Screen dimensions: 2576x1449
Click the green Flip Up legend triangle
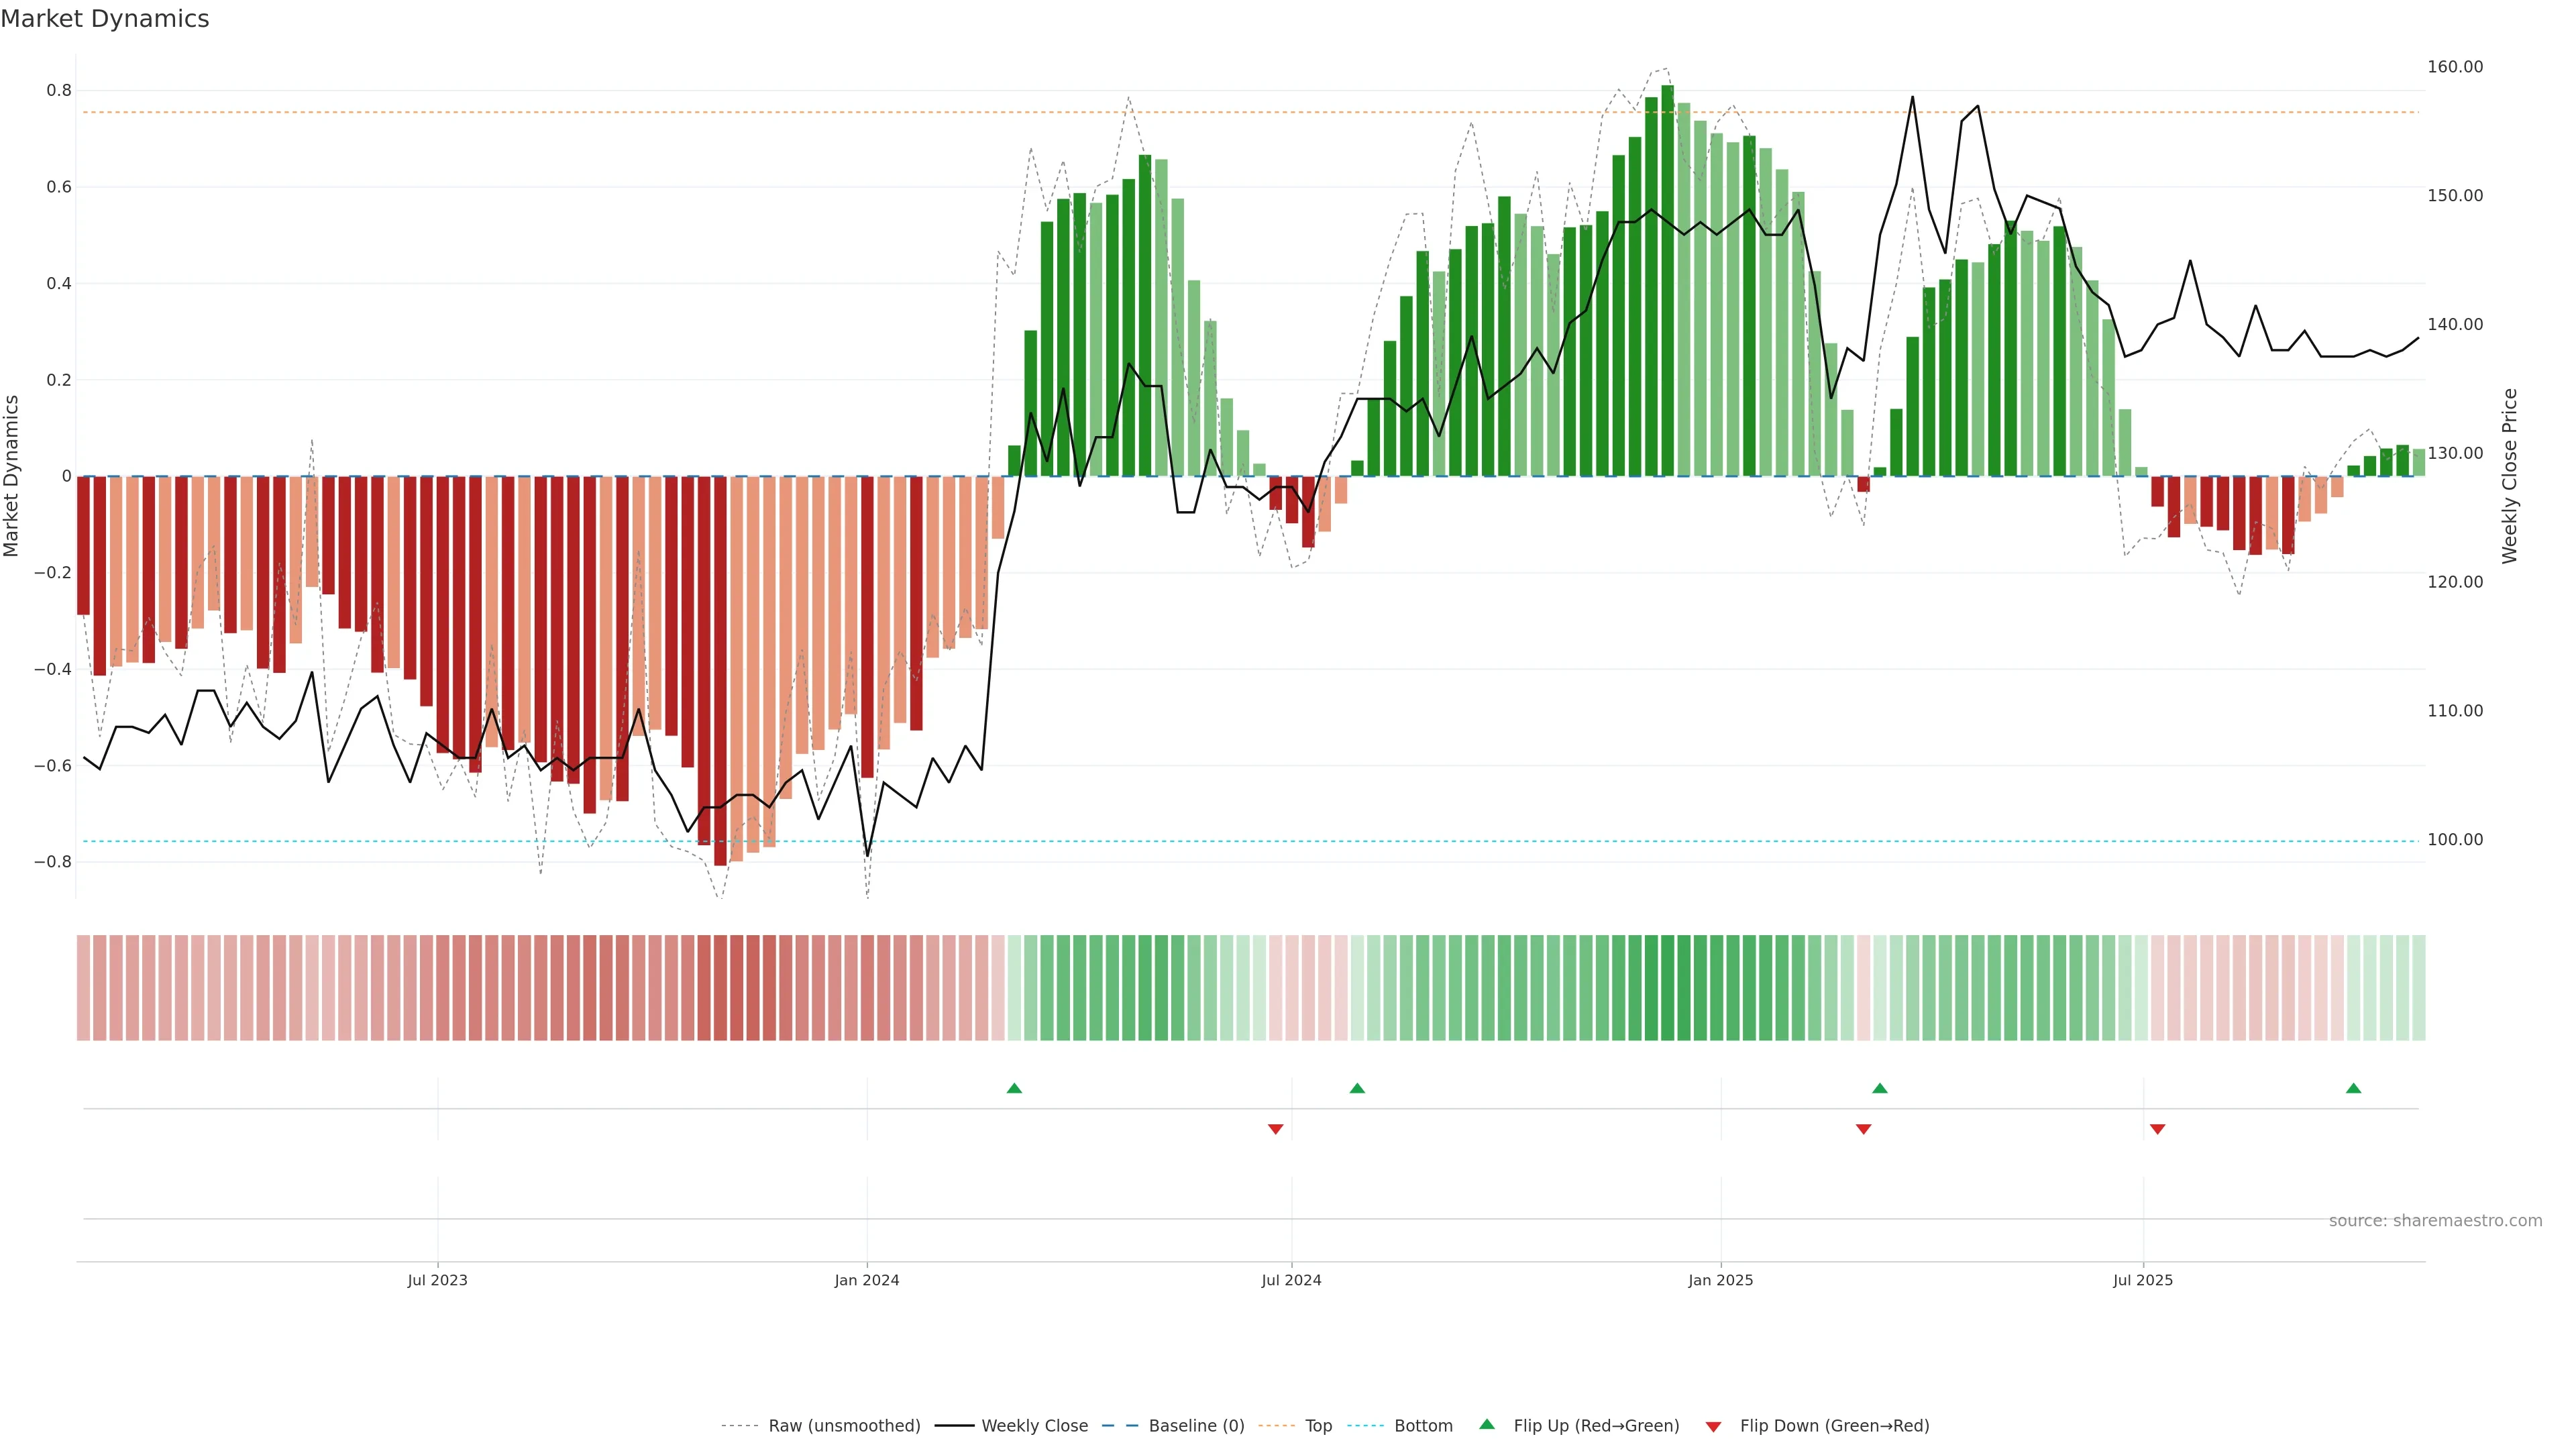tap(1486, 1424)
